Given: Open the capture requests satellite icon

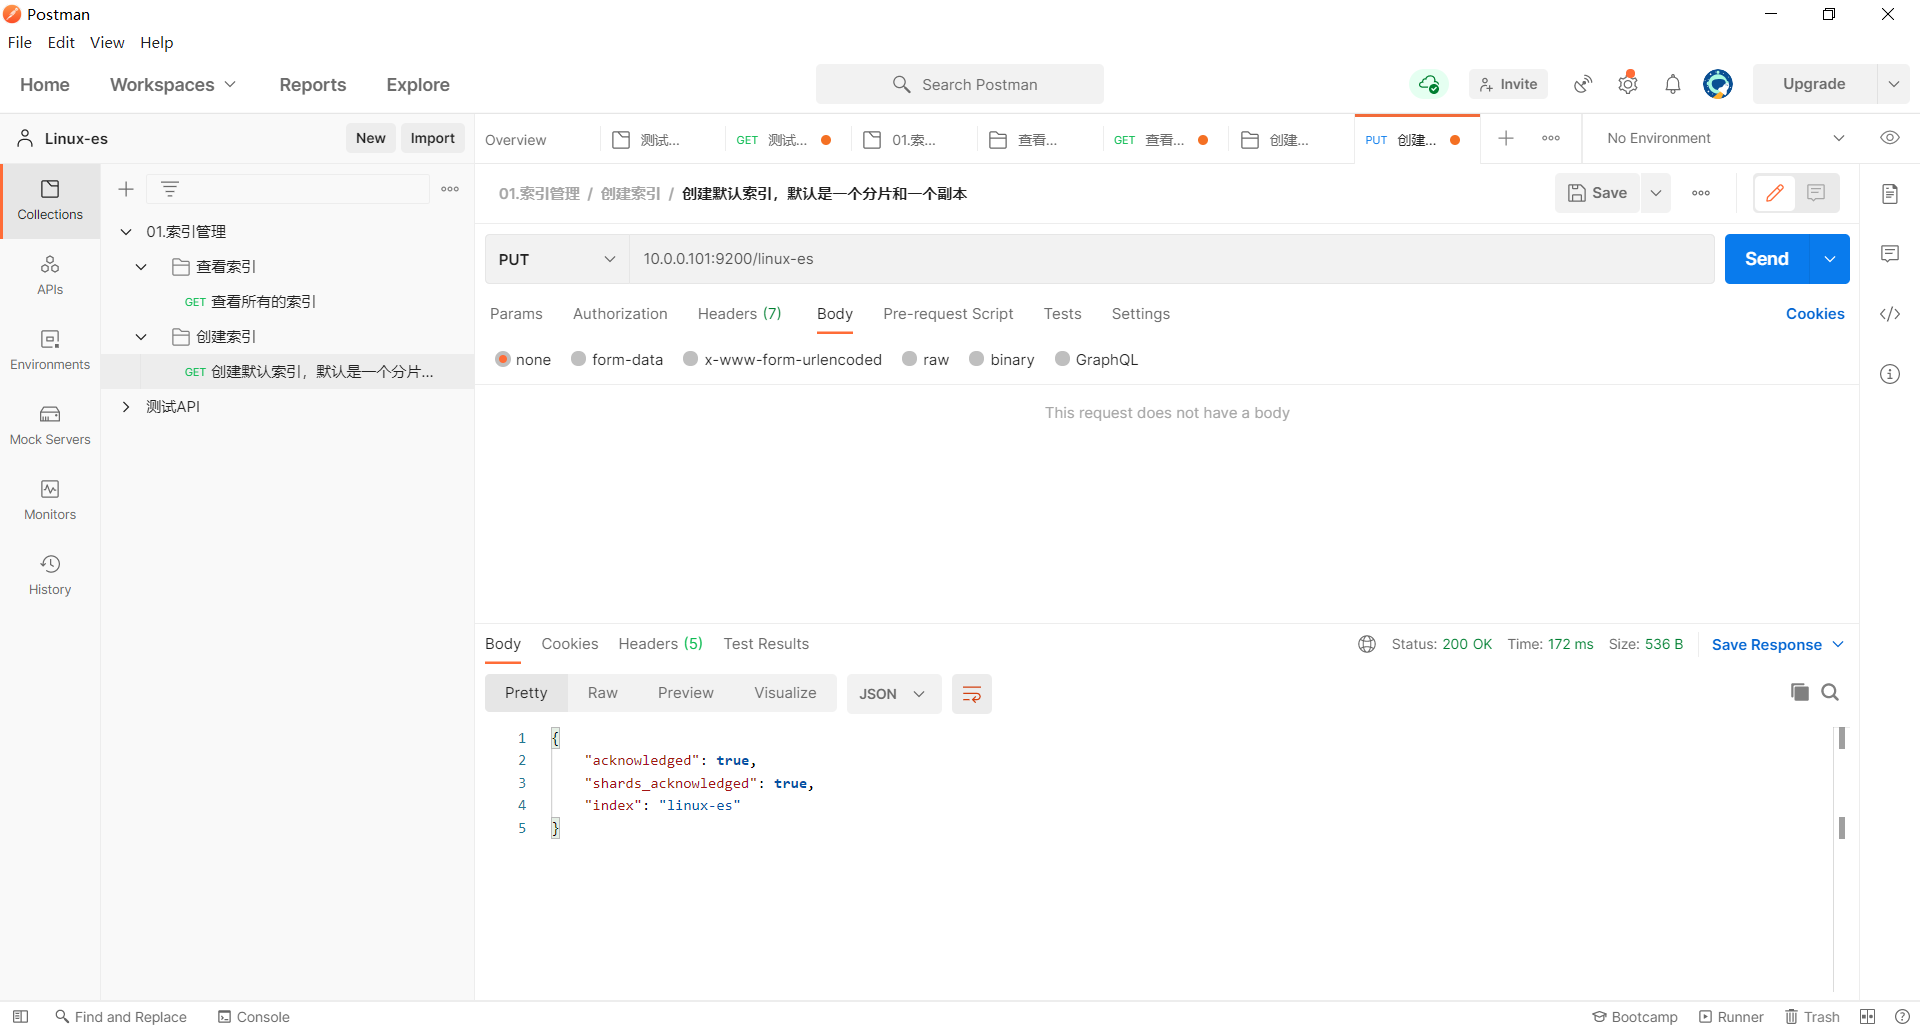Looking at the screenshot, I should pos(1583,84).
